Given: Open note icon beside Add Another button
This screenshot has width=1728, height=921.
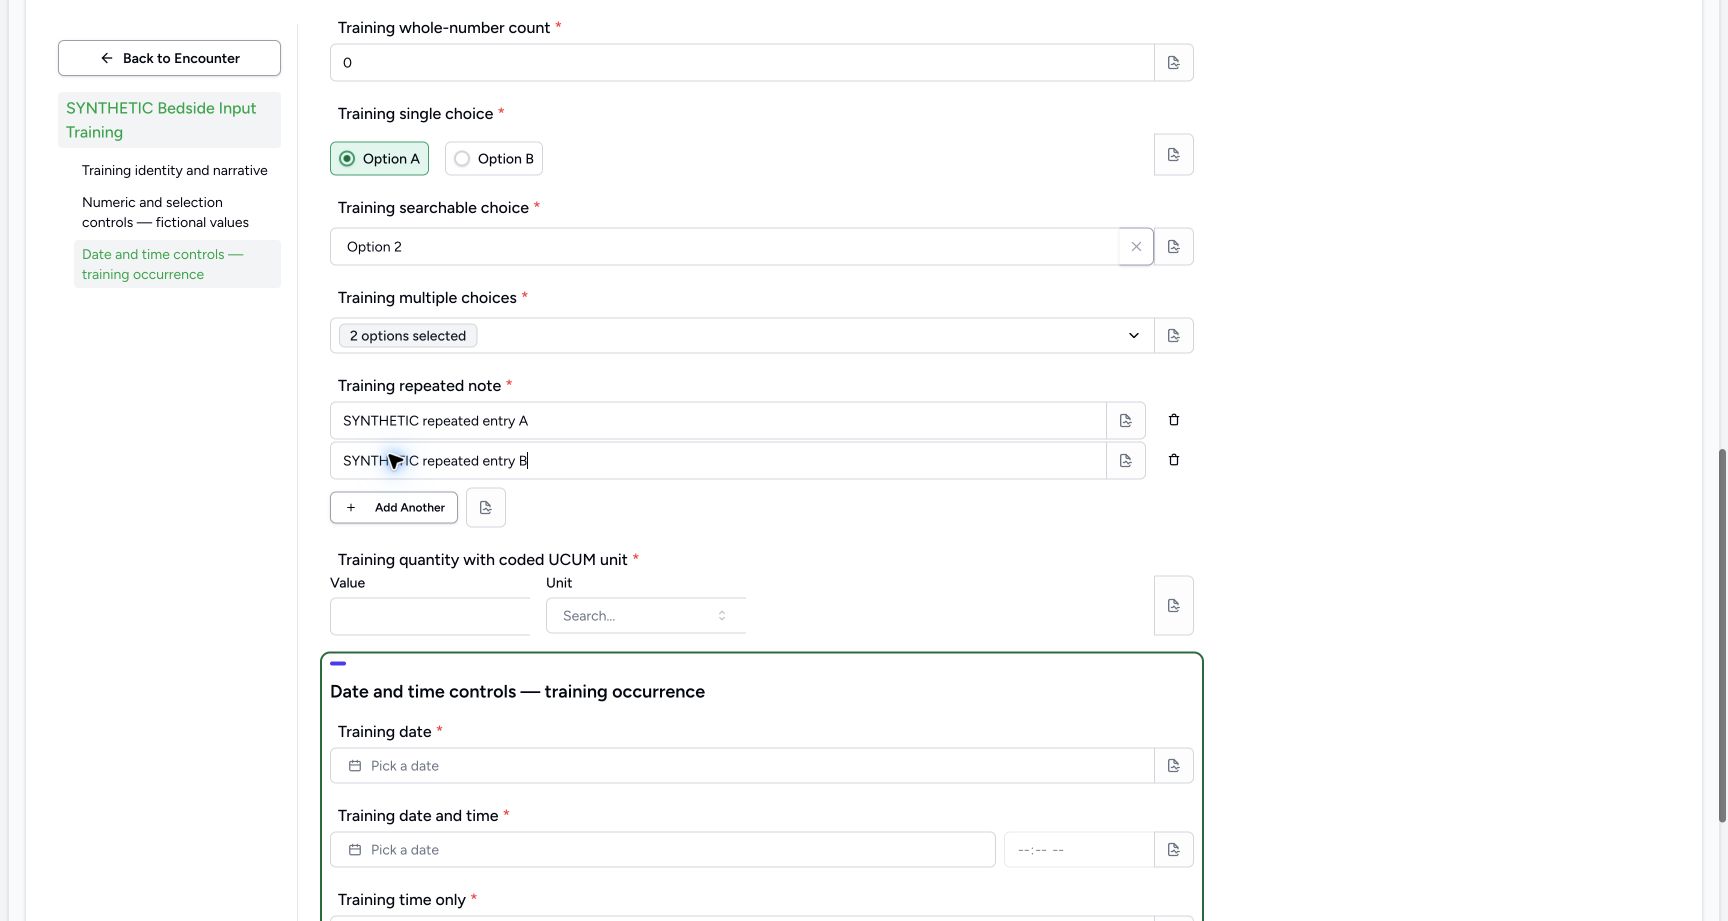Looking at the screenshot, I should click(x=486, y=508).
